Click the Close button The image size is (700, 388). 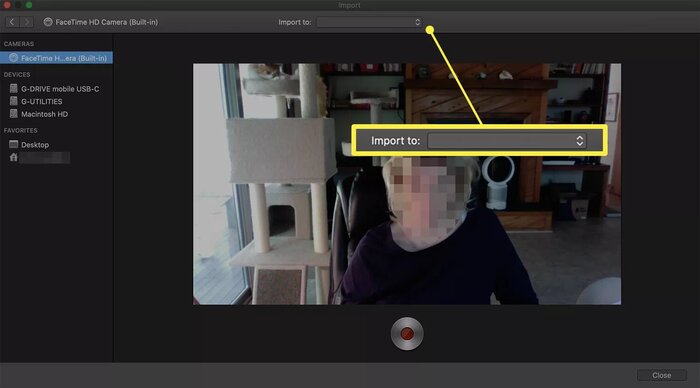(x=662, y=375)
